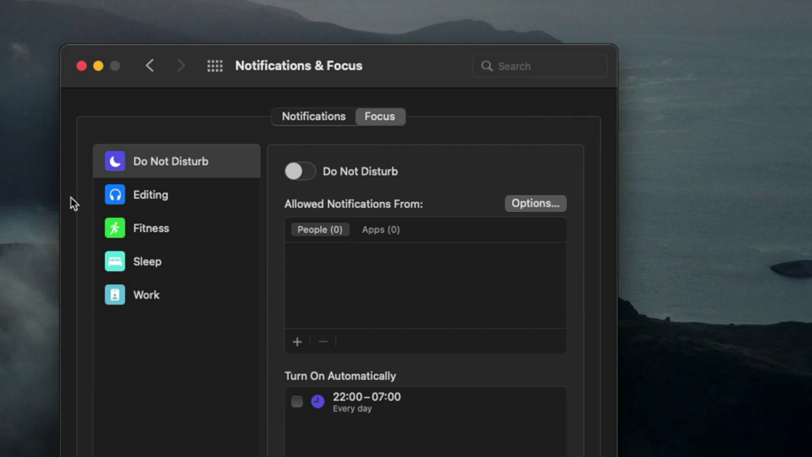Switch to the Notifications tab

pos(314,117)
